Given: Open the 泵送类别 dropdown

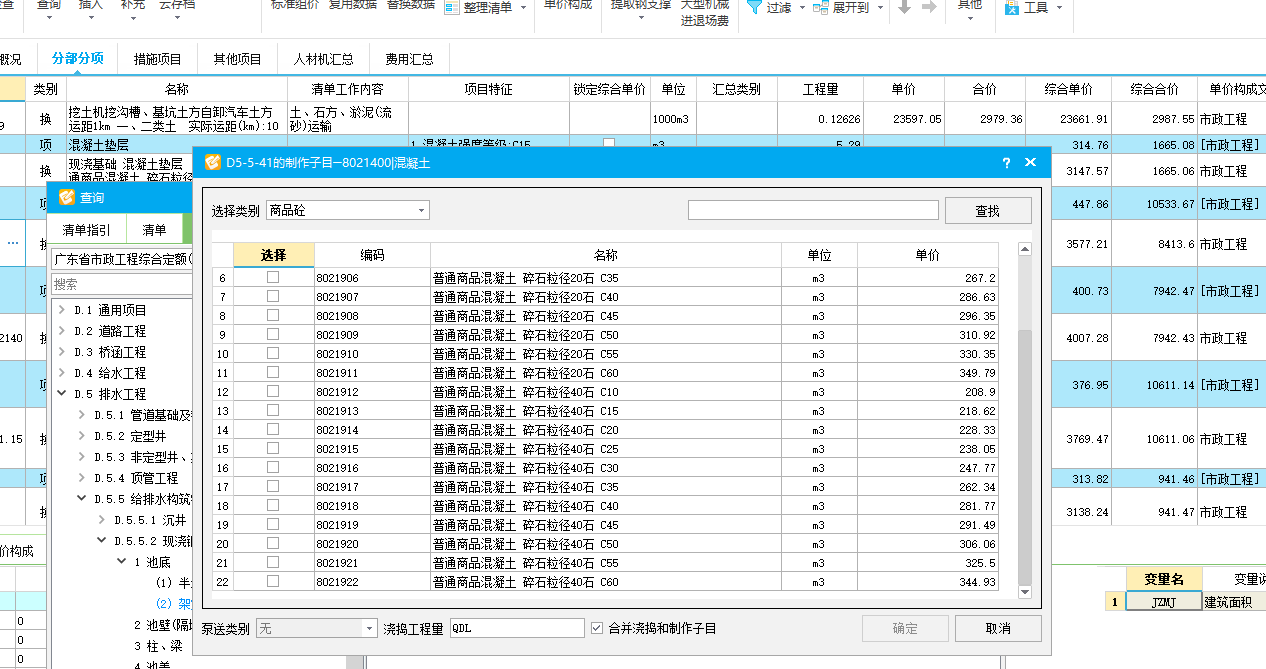Looking at the screenshot, I should [368, 628].
